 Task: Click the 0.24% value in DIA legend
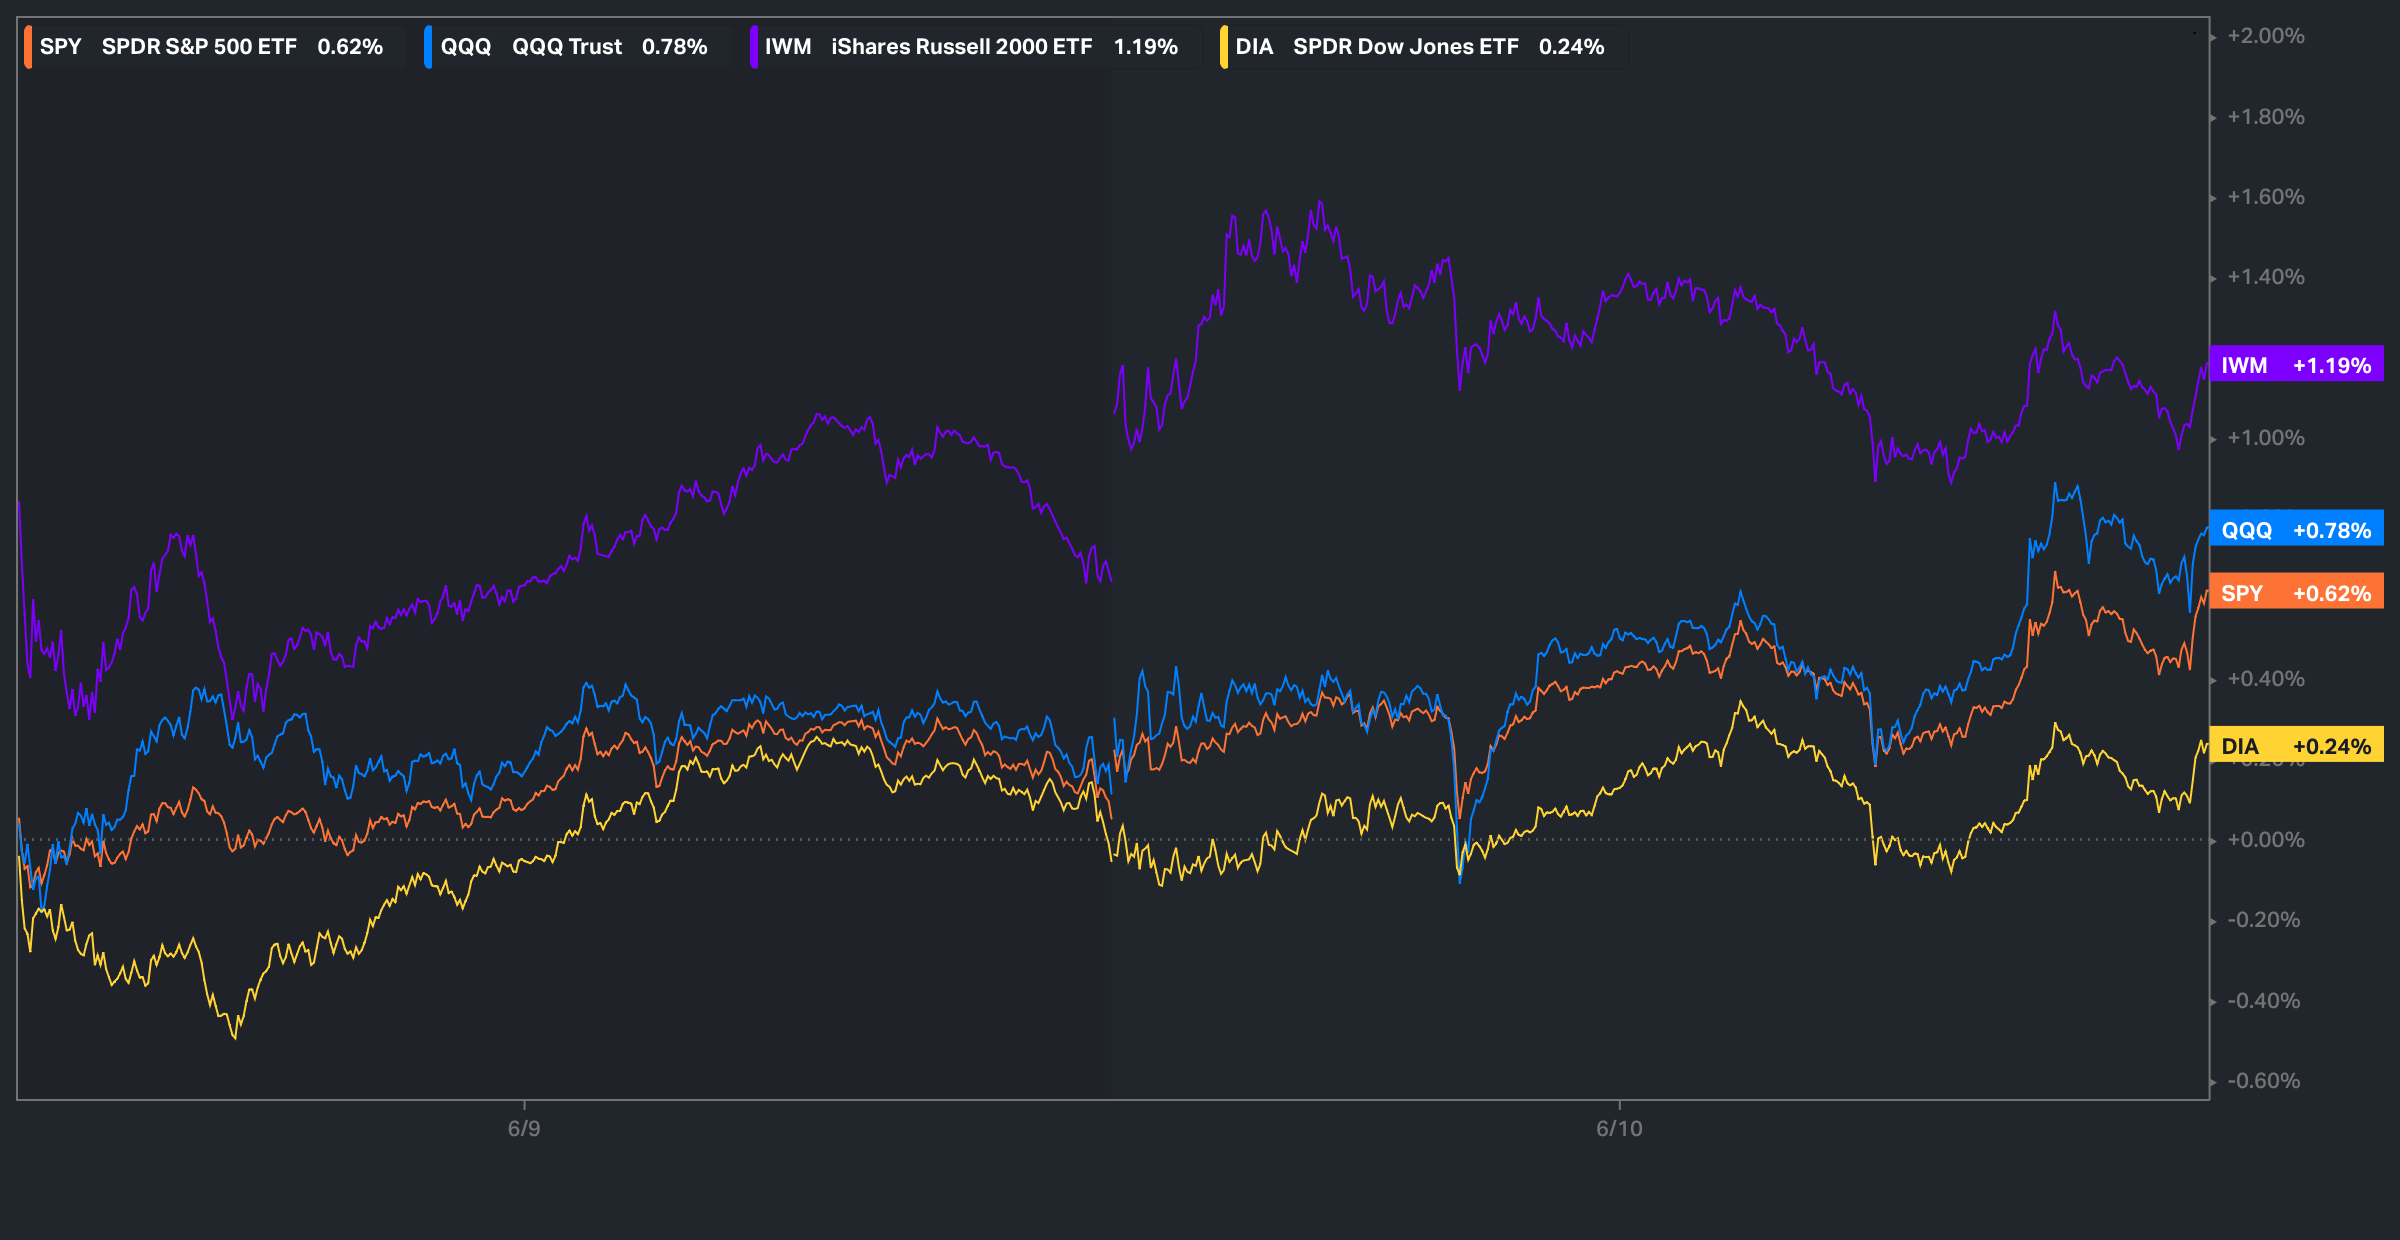coord(1571,47)
